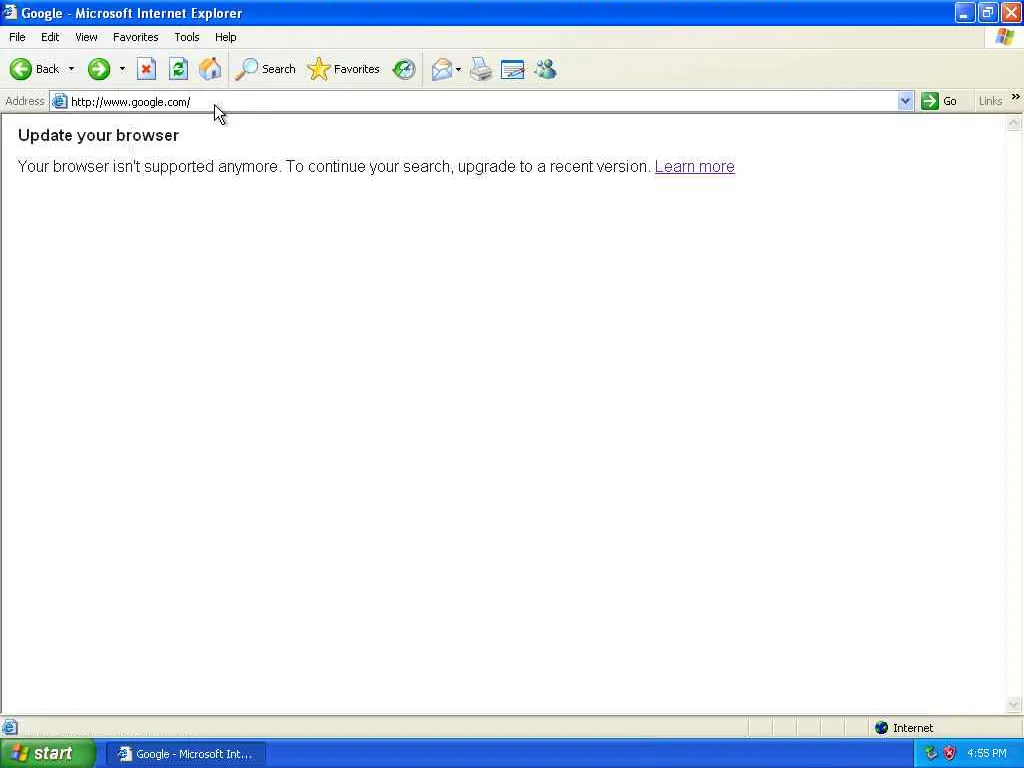Open the View menu
The image size is (1024, 768).
click(x=86, y=37)
